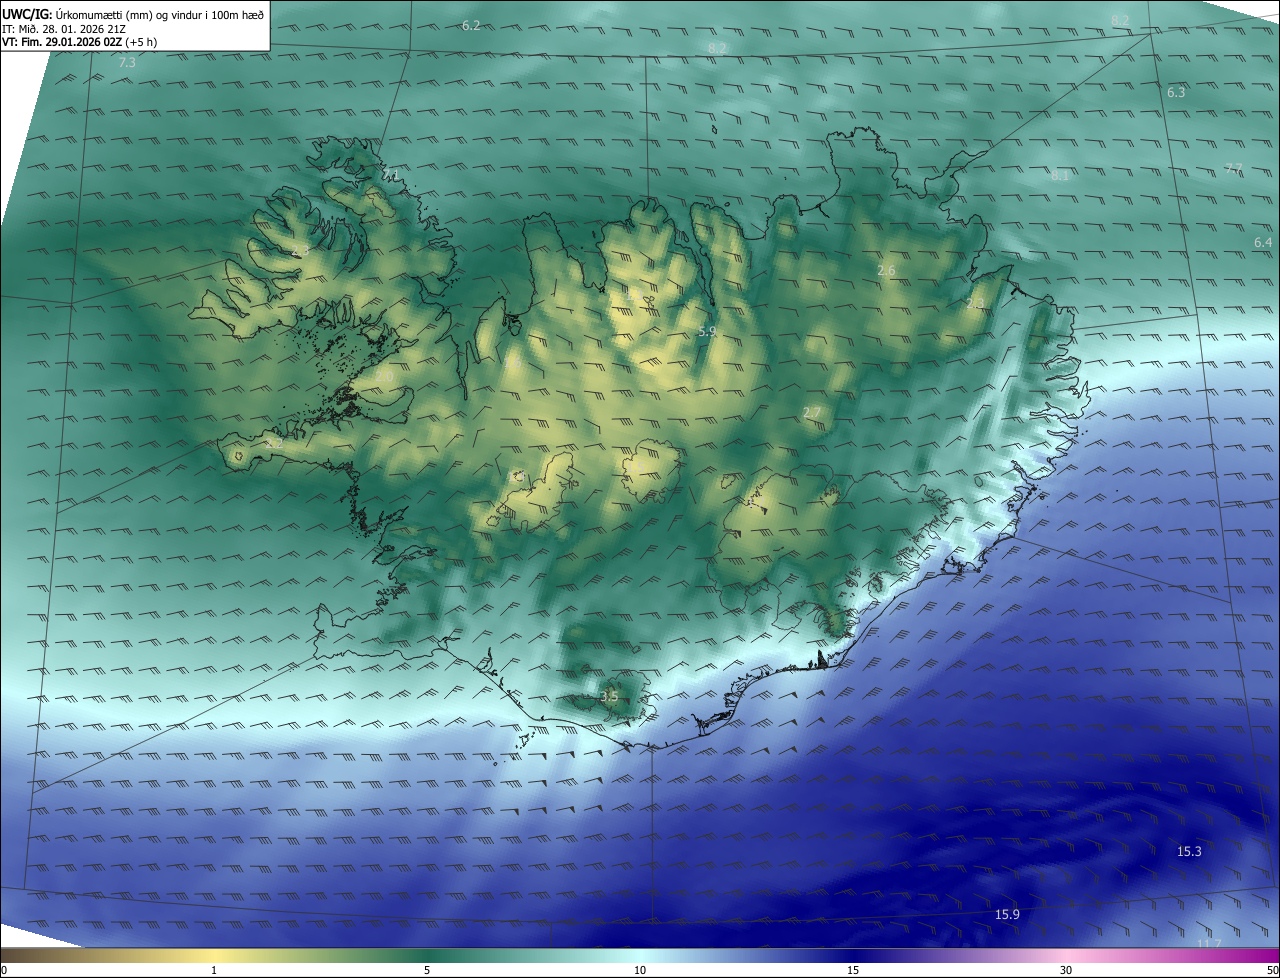Click the initial time line 'IT: Mið. 28. 01. 2026 21Z'

63,28
